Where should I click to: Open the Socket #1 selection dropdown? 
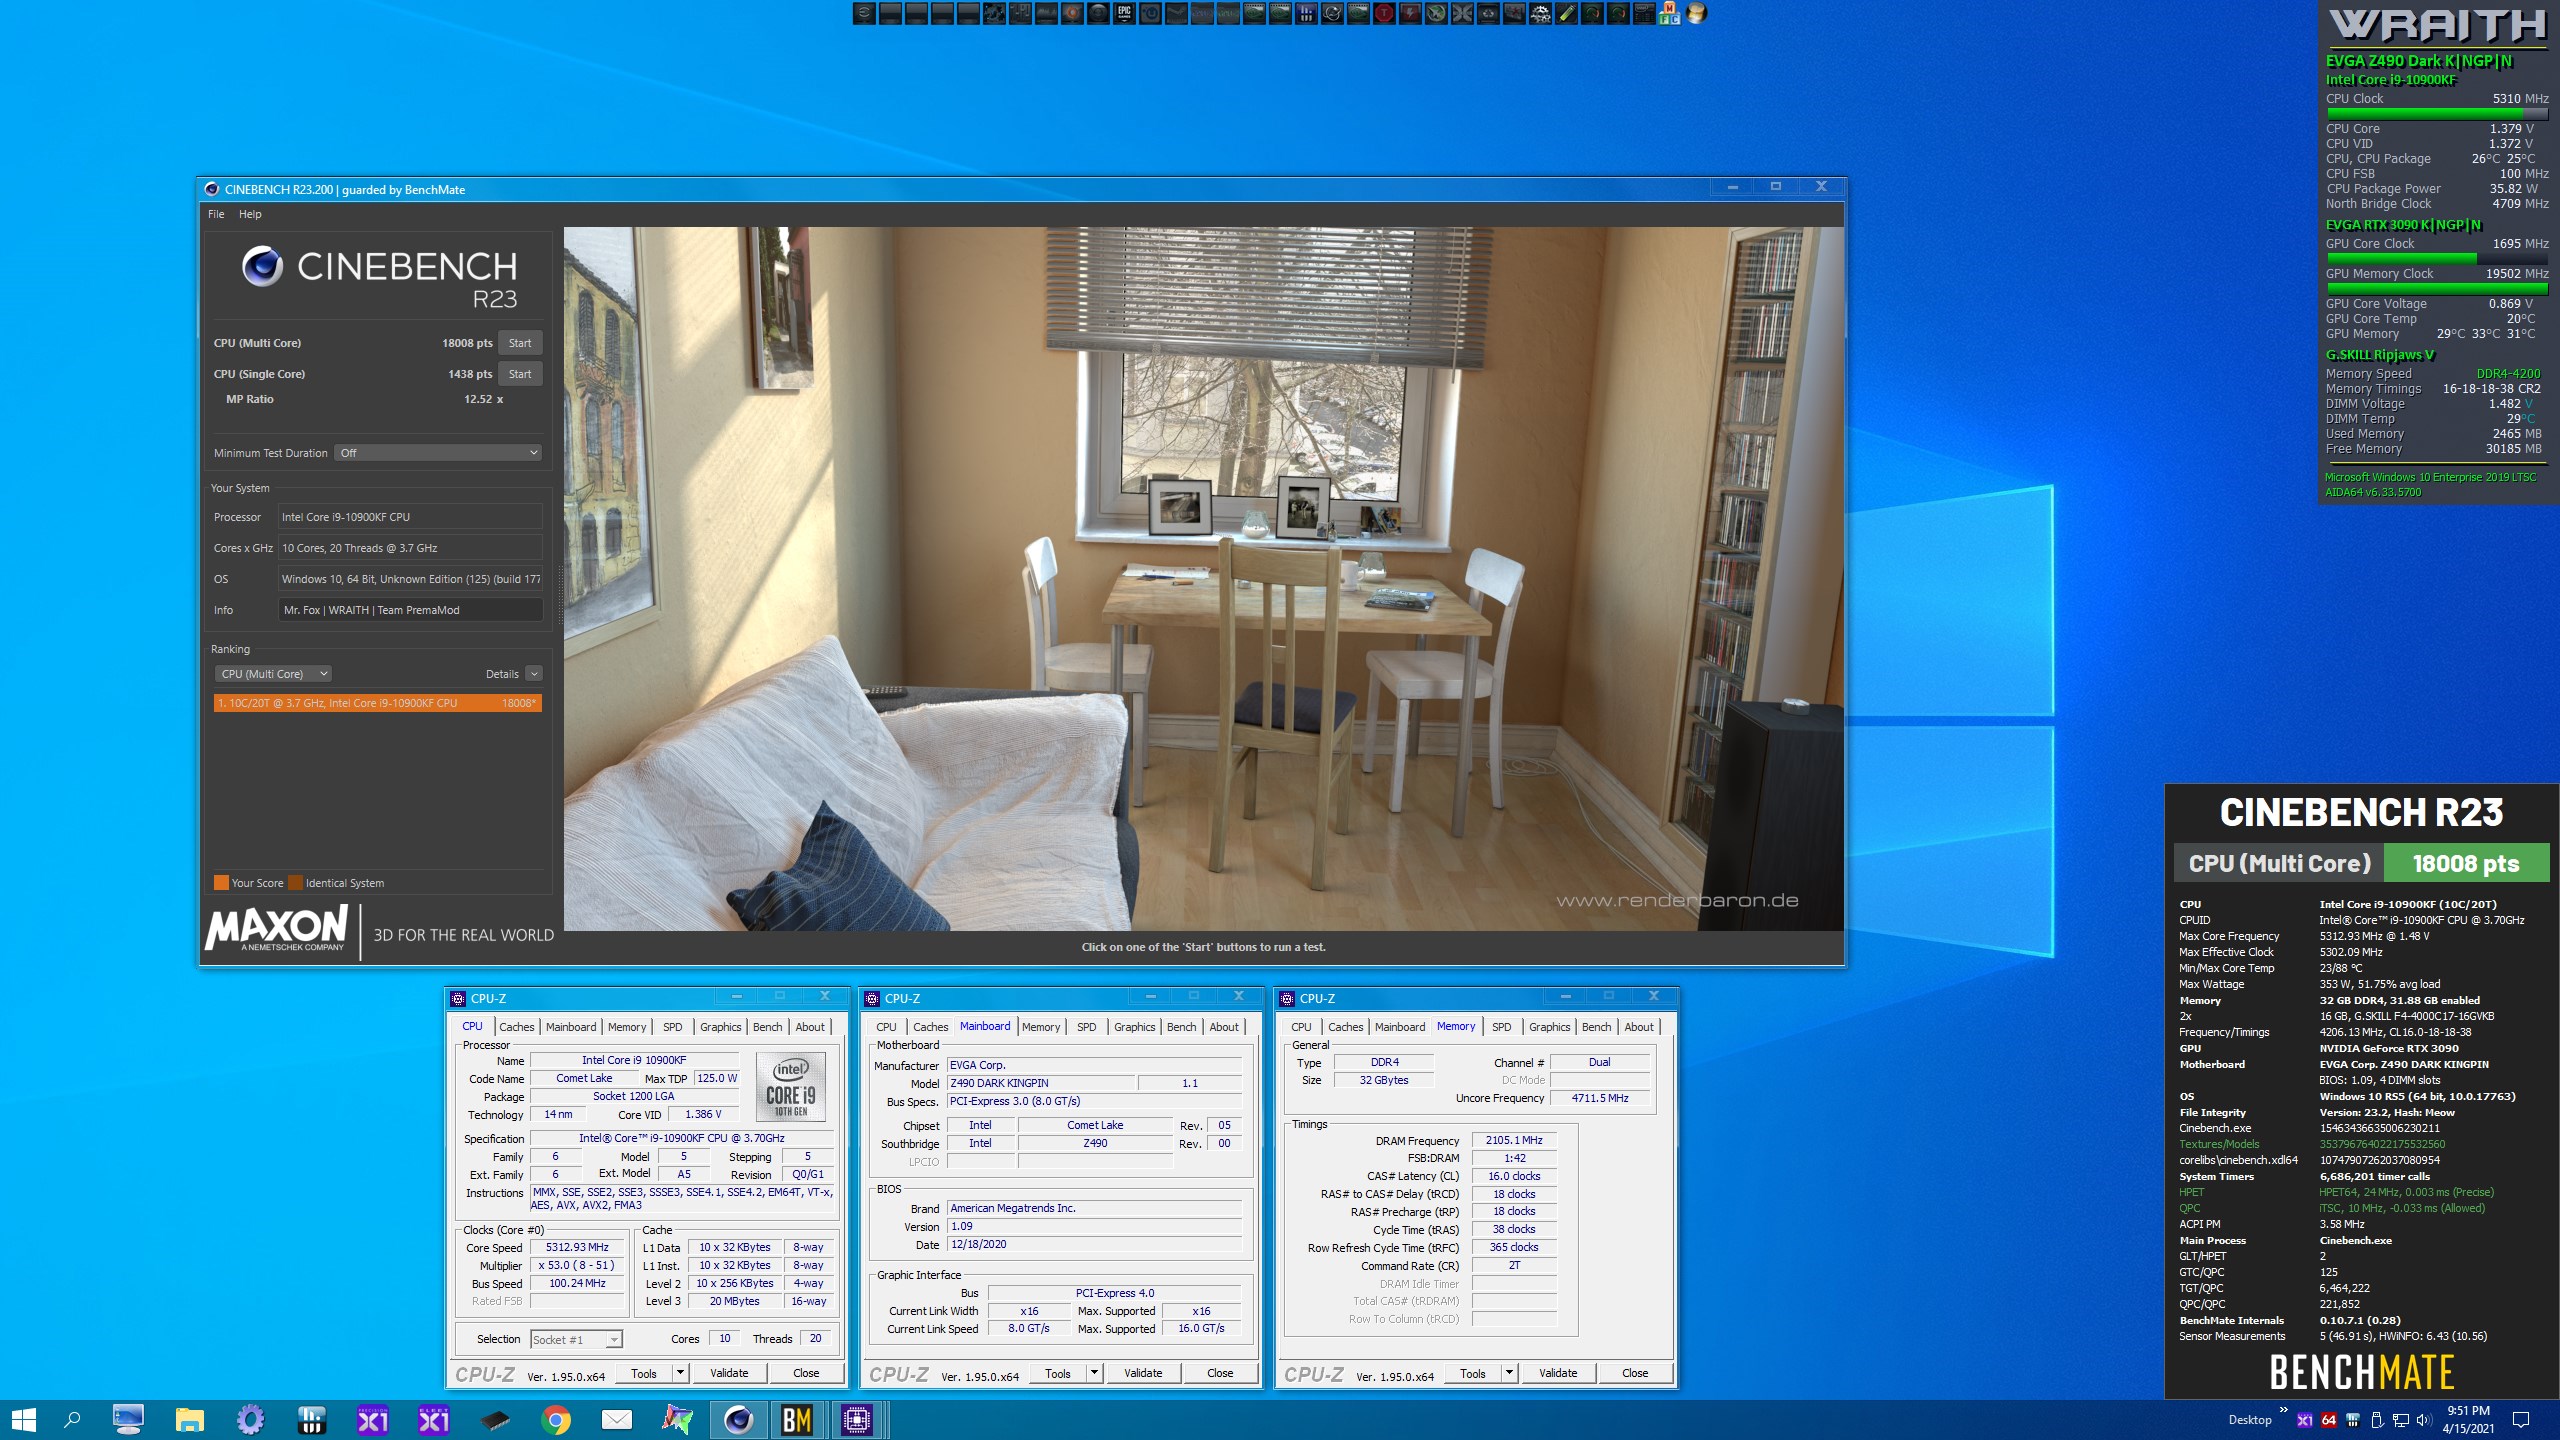[x=576, y=1339]
